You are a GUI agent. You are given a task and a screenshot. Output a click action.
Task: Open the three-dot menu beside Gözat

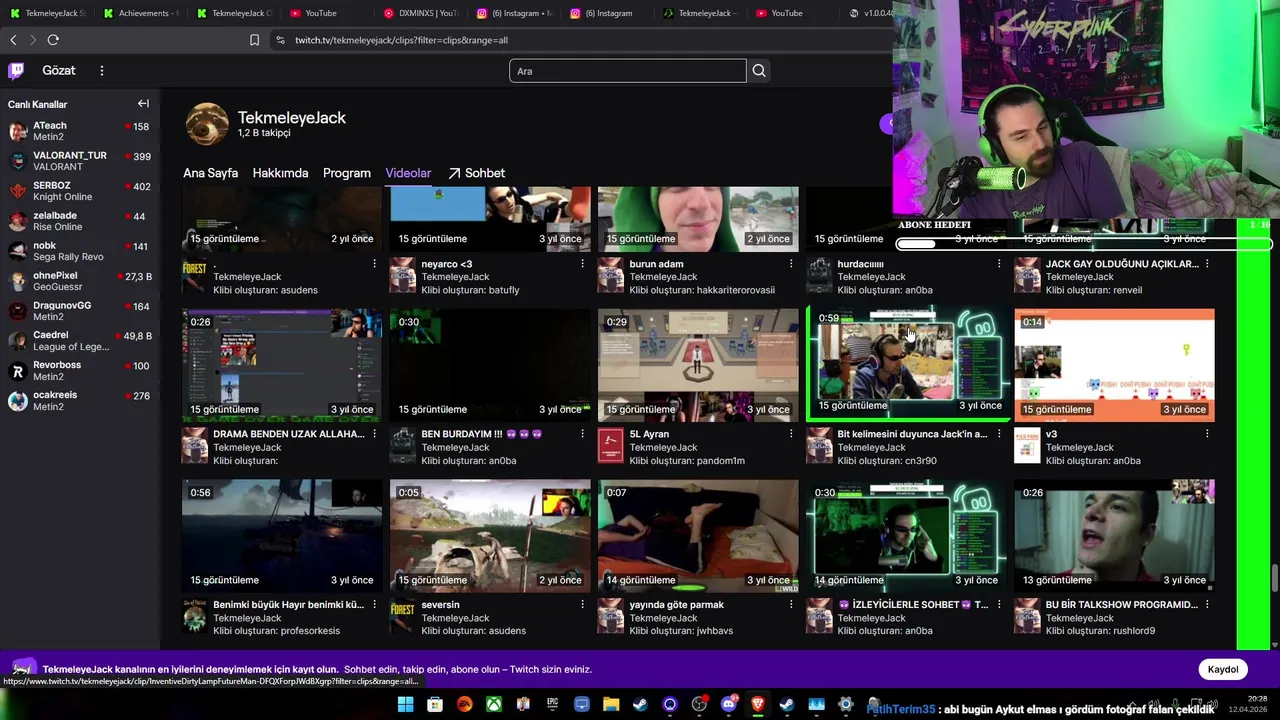click(101, 70)
